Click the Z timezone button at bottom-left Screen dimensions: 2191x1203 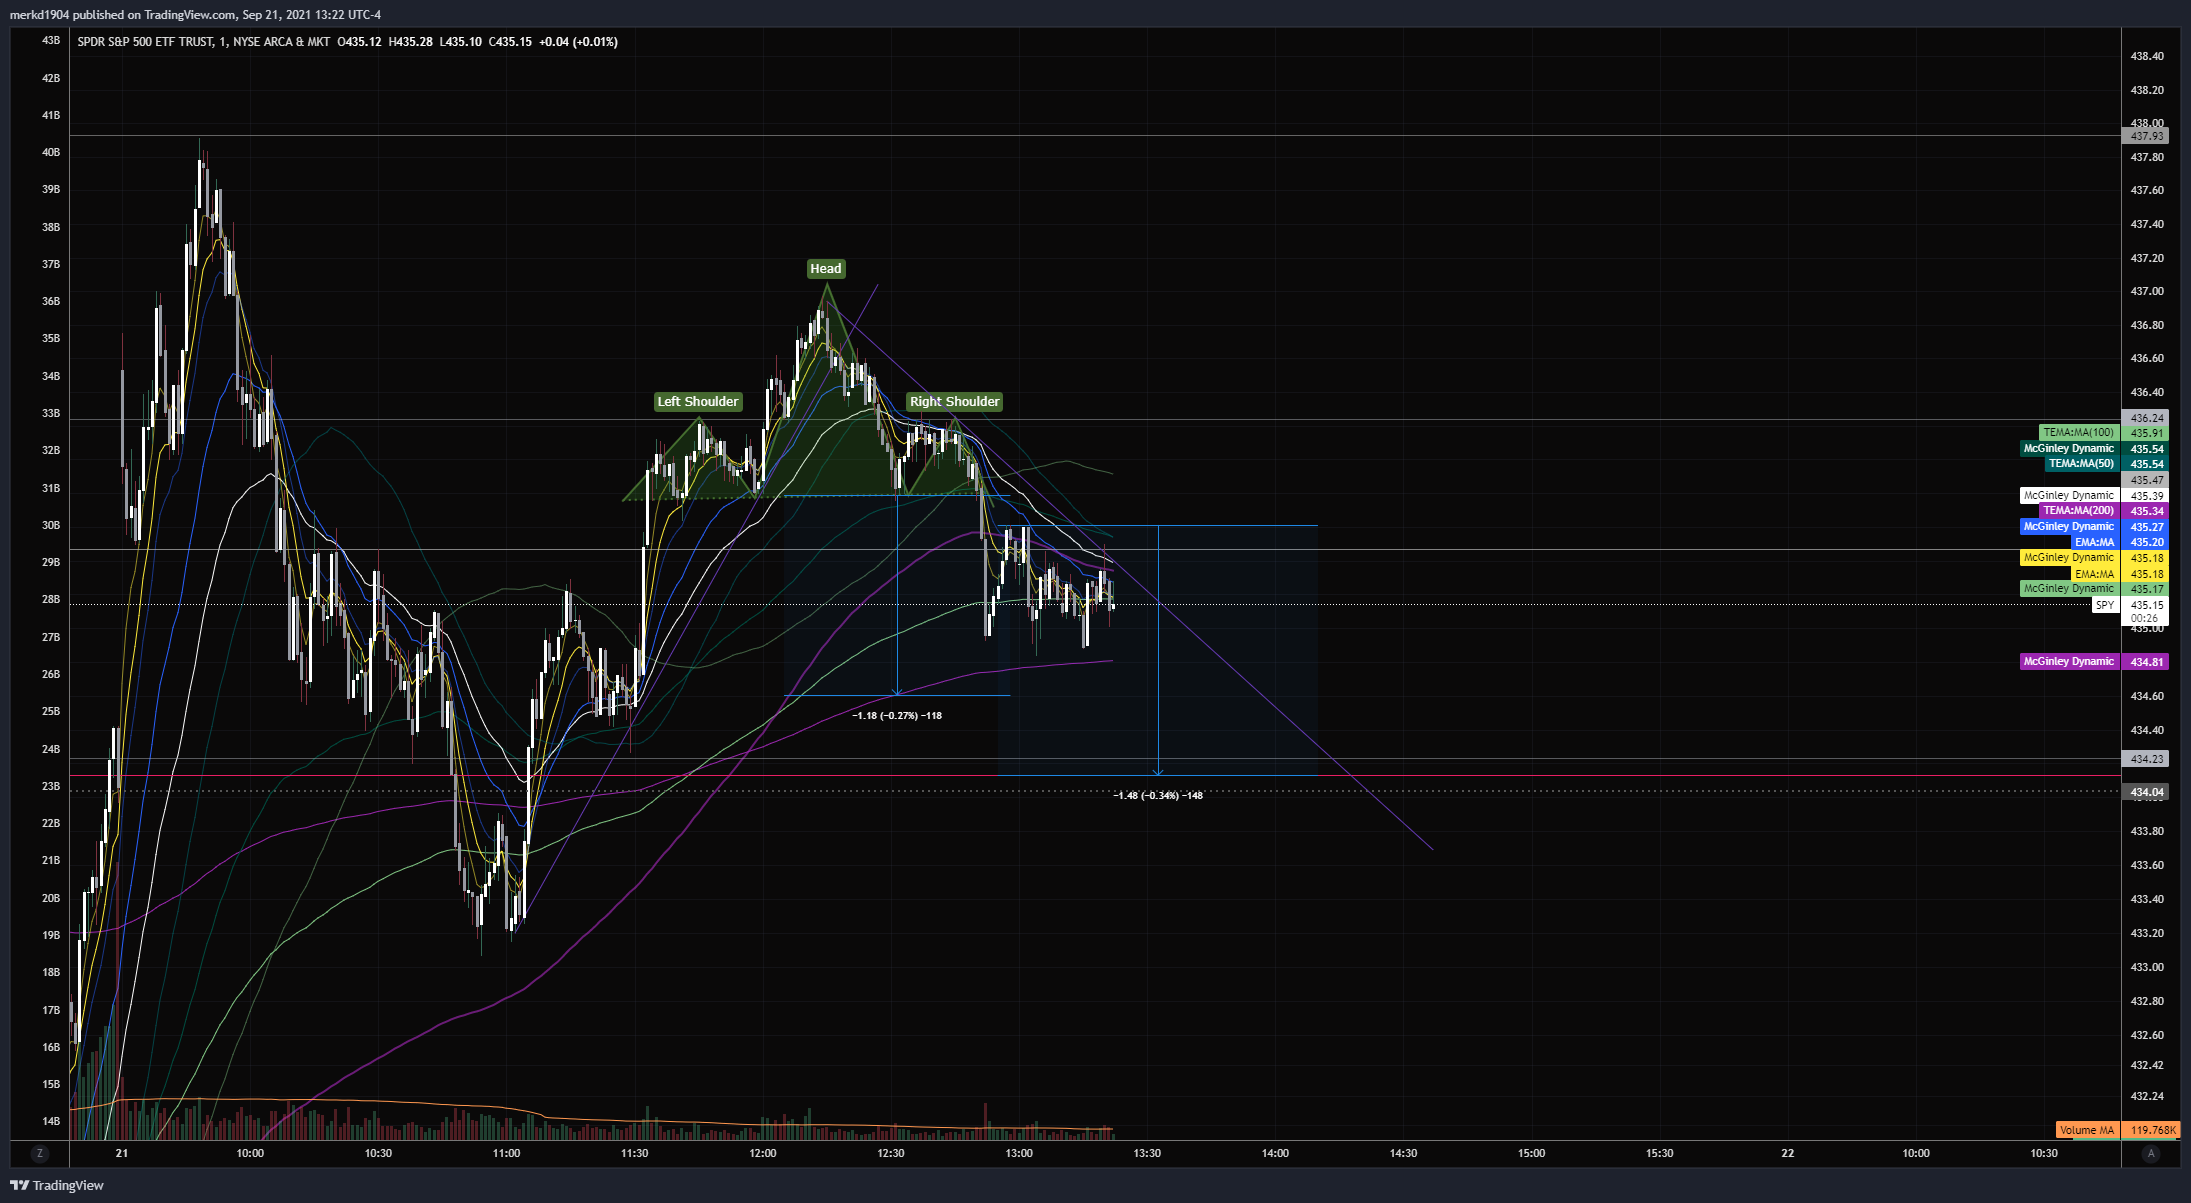click(x=40, y=1153)
